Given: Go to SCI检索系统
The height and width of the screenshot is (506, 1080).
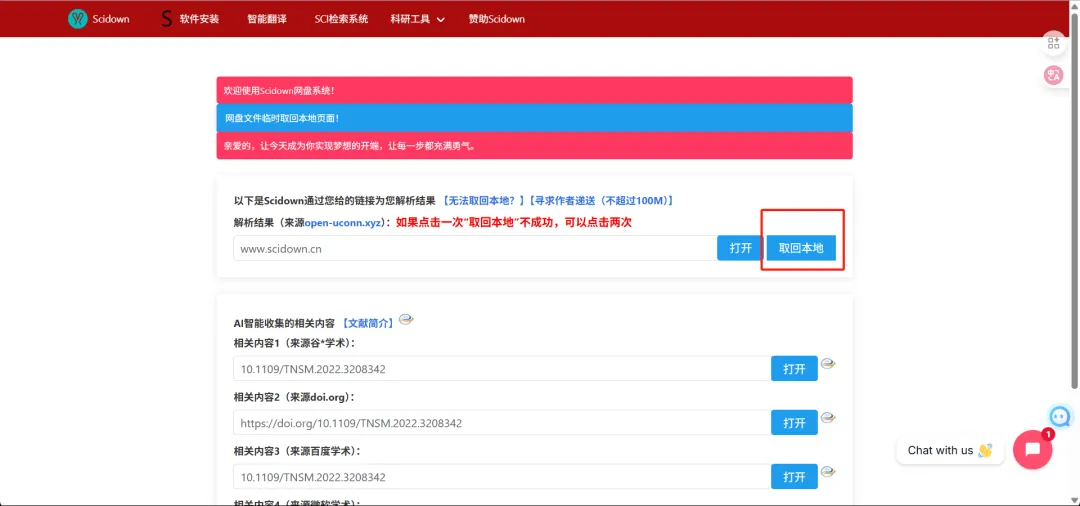Looking at the screenshot, I should (341, 19).
